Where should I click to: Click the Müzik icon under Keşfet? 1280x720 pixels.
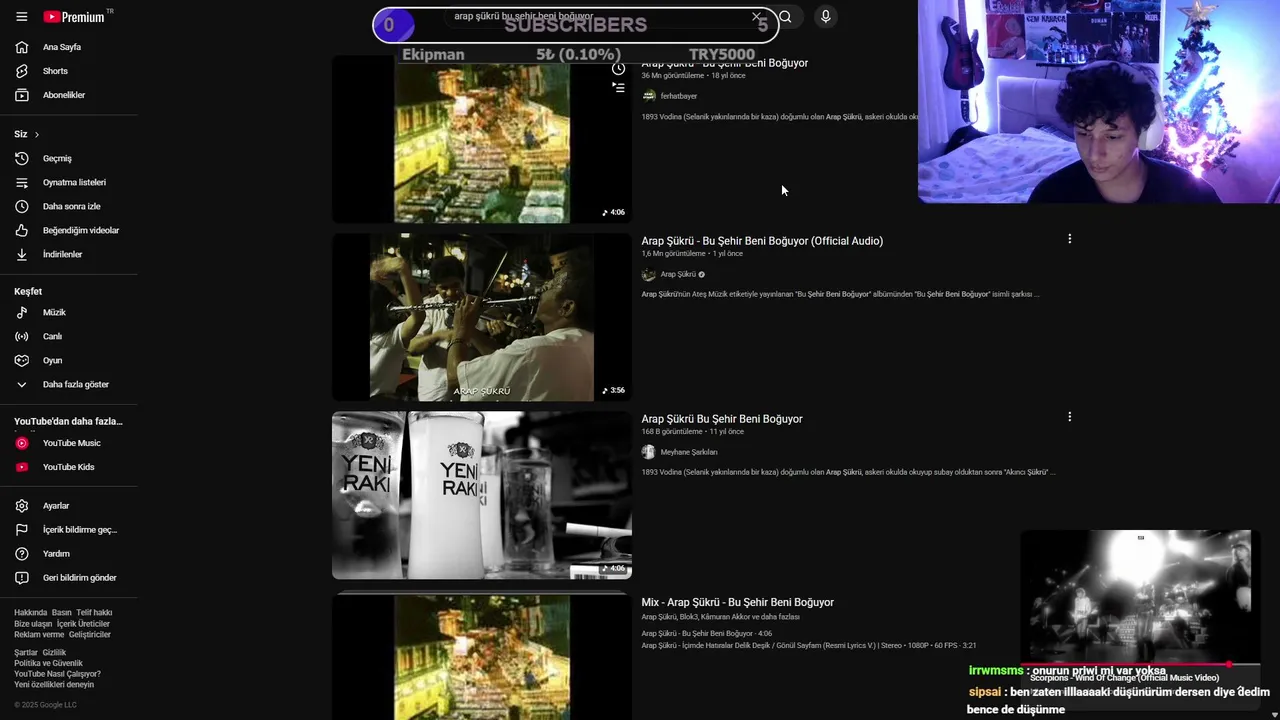pyautogui.click(x=22, y=312)
